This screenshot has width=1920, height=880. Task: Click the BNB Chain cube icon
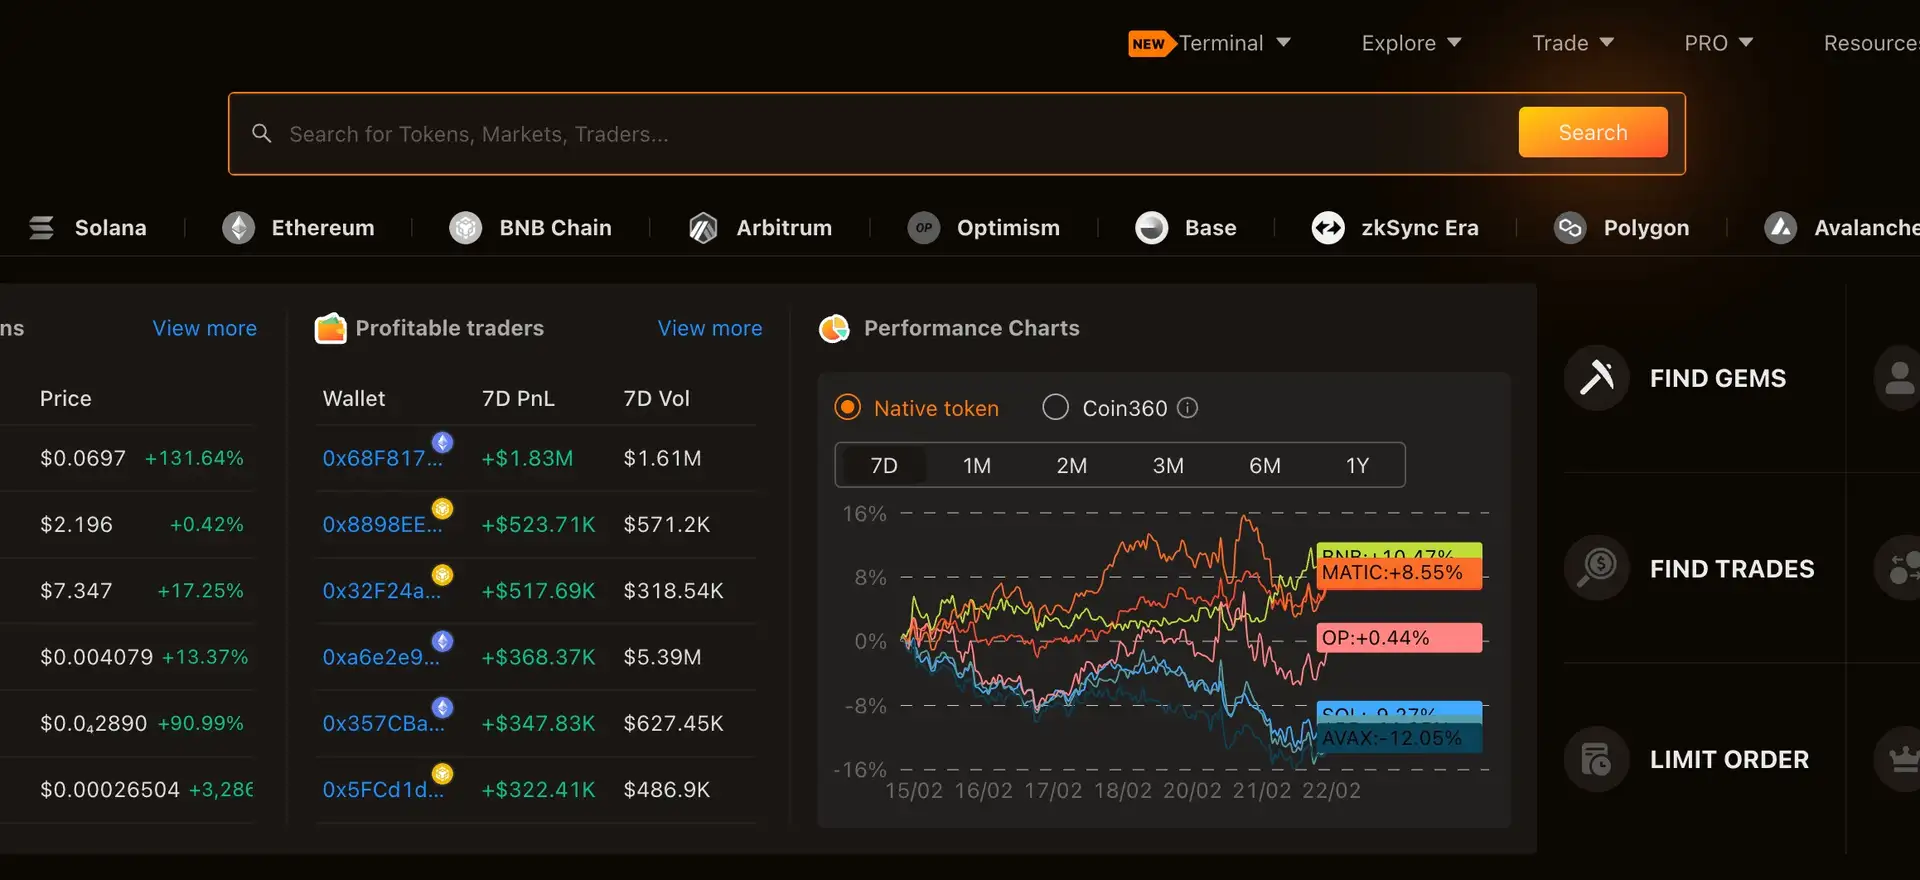point(465,228)
